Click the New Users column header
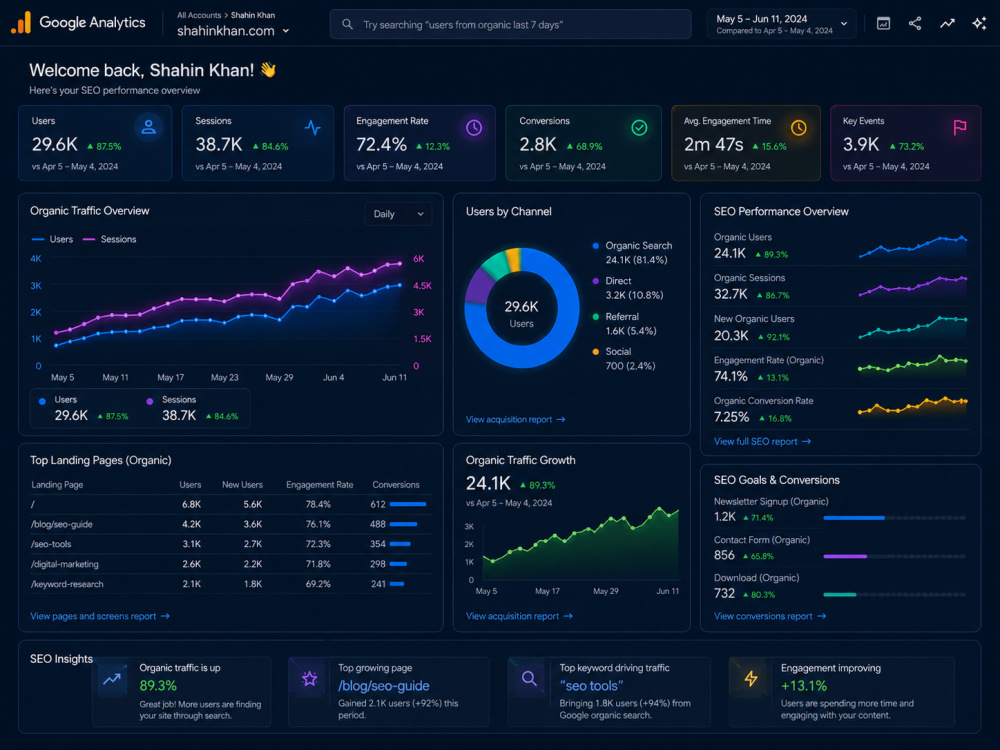The width and height of the screenshot is (1000, 750). [x=242, y=485]
